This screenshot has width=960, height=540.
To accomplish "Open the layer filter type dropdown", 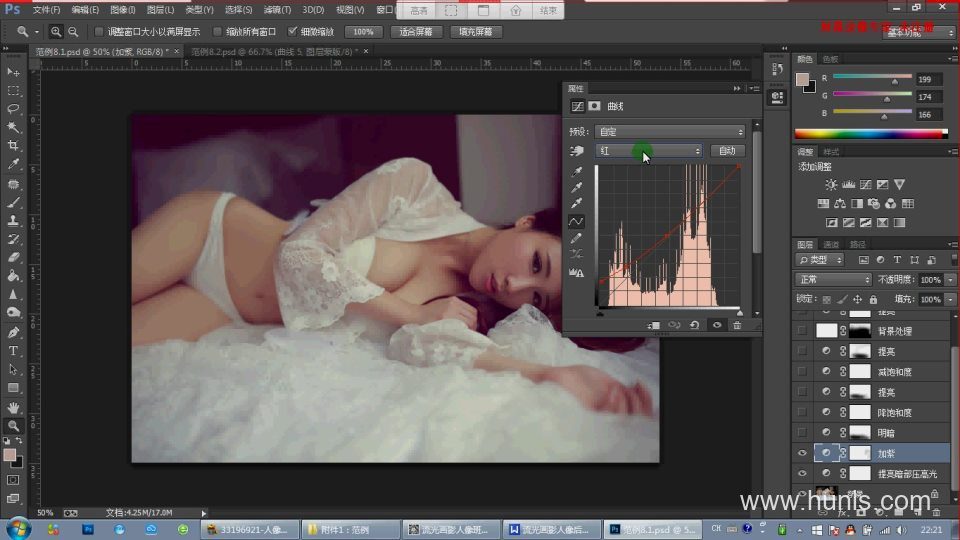I will 820,260.
